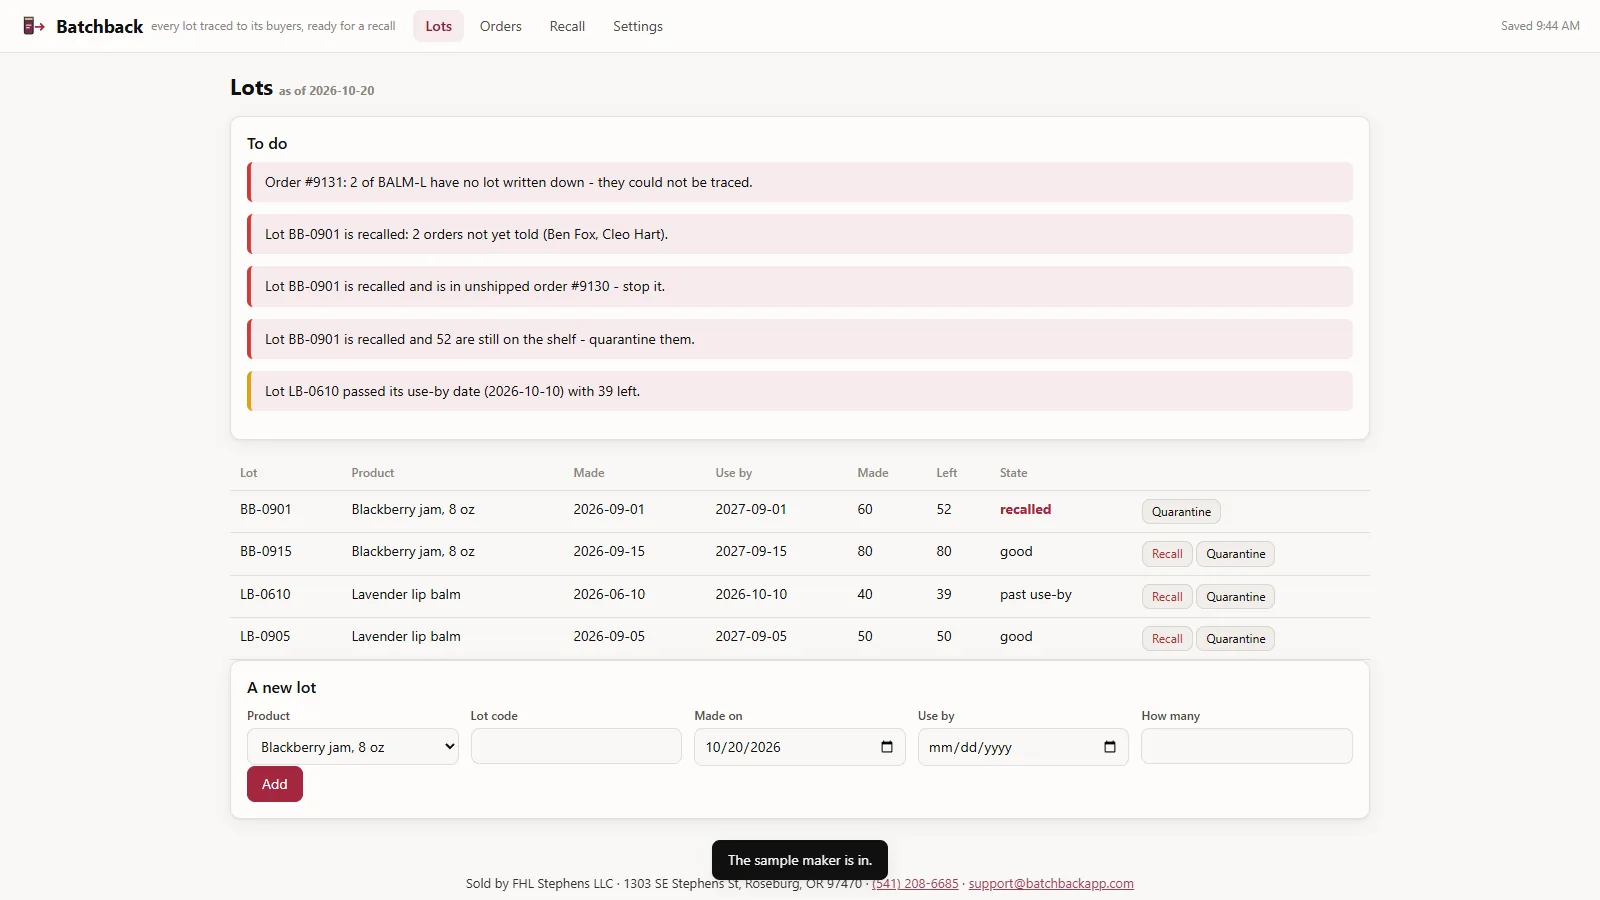1600x900 pixels.
Task: Select the Lots tab
Action: click(x=438, y=26)
